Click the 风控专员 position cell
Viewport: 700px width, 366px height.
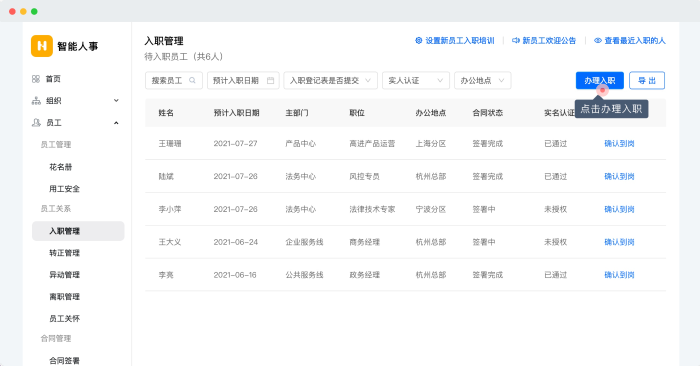pyautogui.click(x=365, y=176)
